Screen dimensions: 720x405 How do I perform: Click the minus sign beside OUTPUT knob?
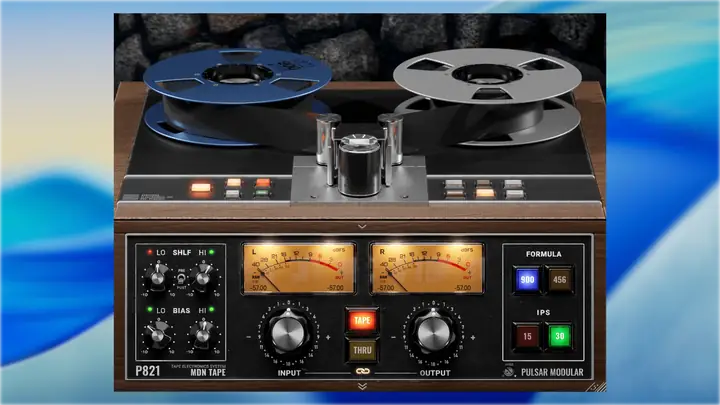point(394,337)
